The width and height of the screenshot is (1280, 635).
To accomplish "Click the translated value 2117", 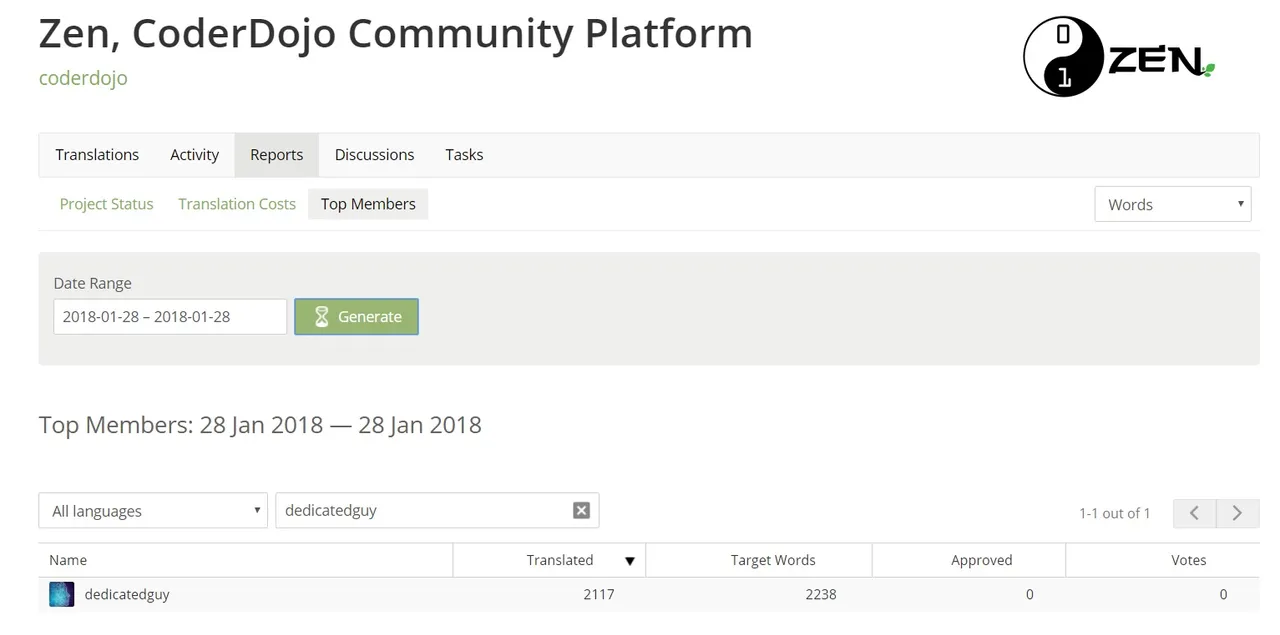I will pos(599,594).
